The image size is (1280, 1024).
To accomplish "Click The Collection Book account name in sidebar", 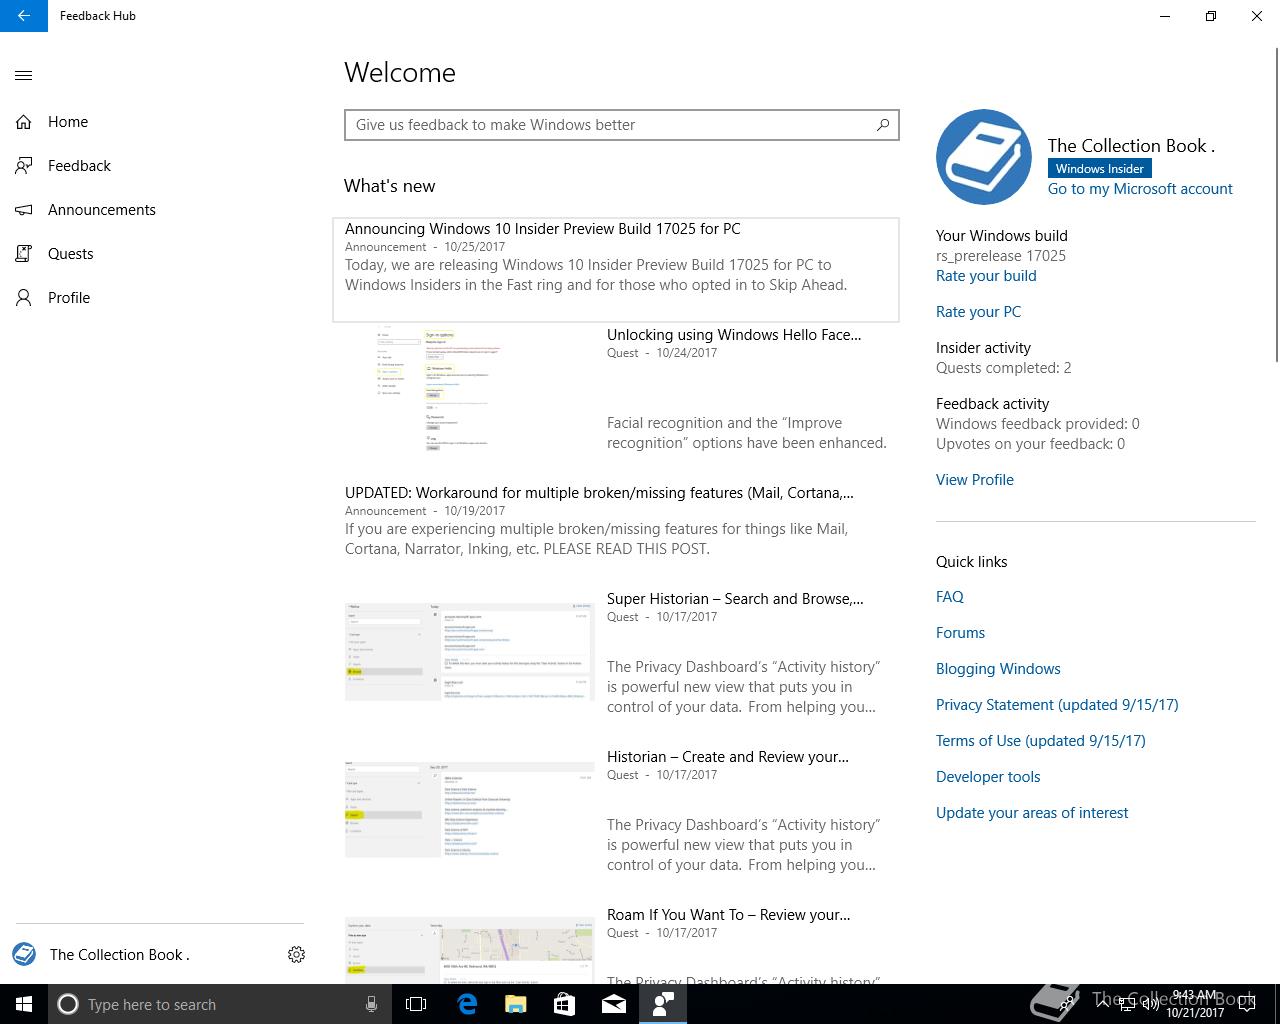I will click(x=120, y=955).
